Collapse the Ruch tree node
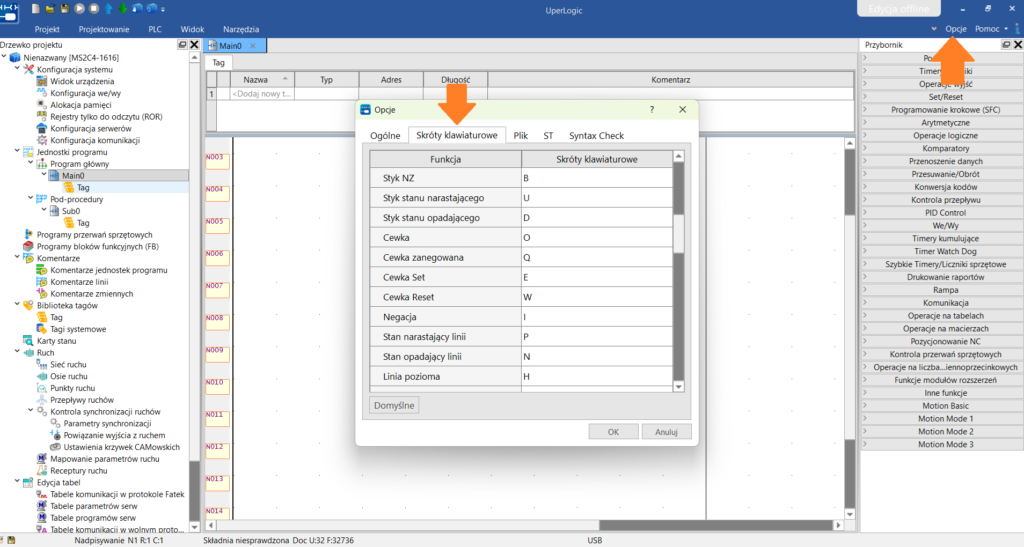Screen dimensions: 1024x547 tap(18, 352)
